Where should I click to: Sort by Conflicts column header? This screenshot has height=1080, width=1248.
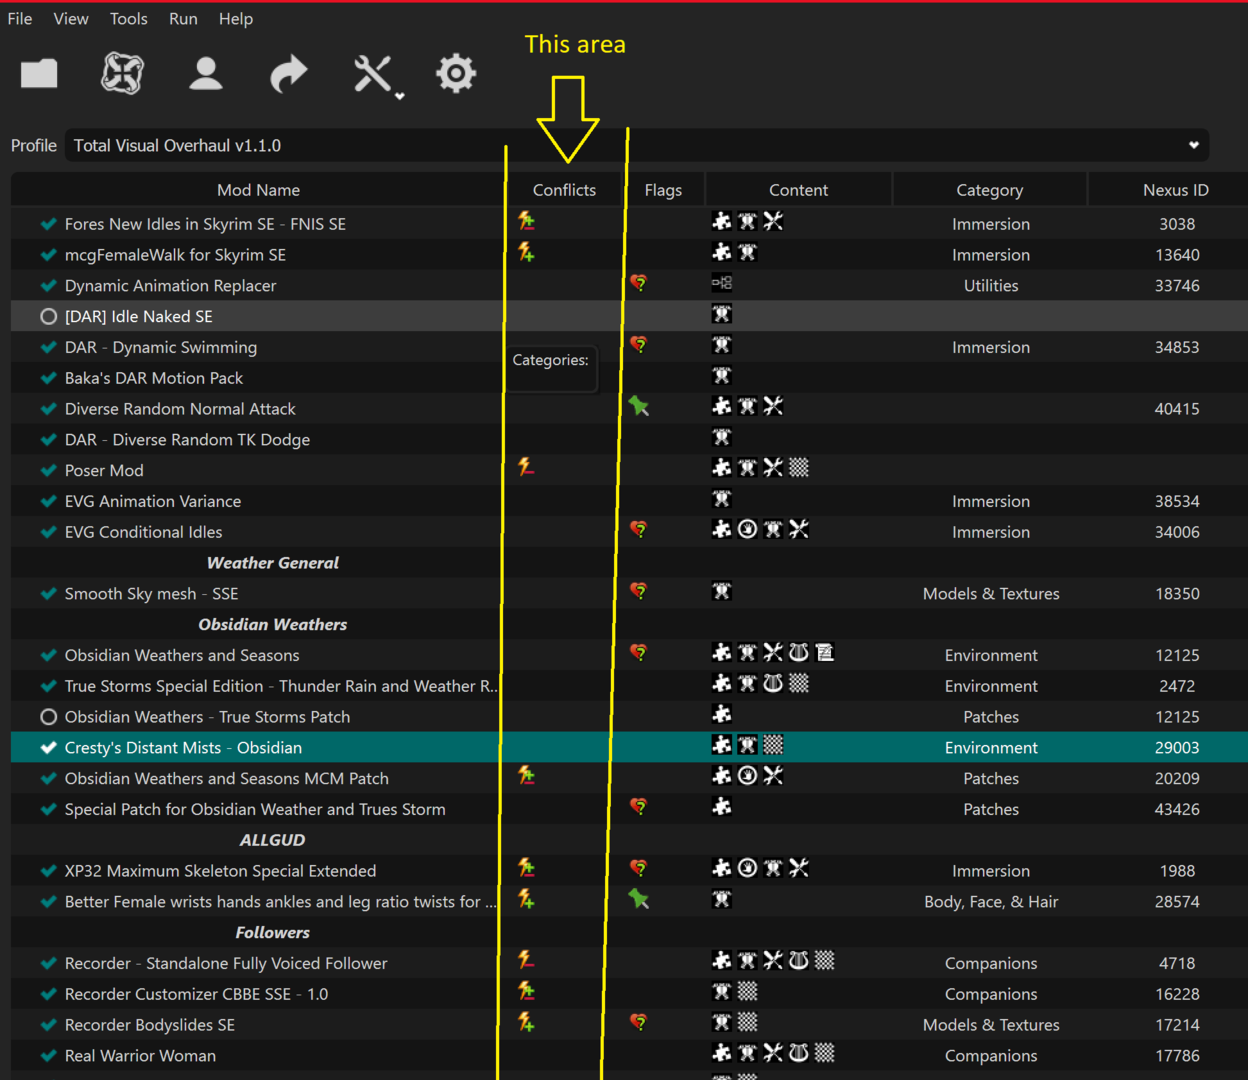564,190
